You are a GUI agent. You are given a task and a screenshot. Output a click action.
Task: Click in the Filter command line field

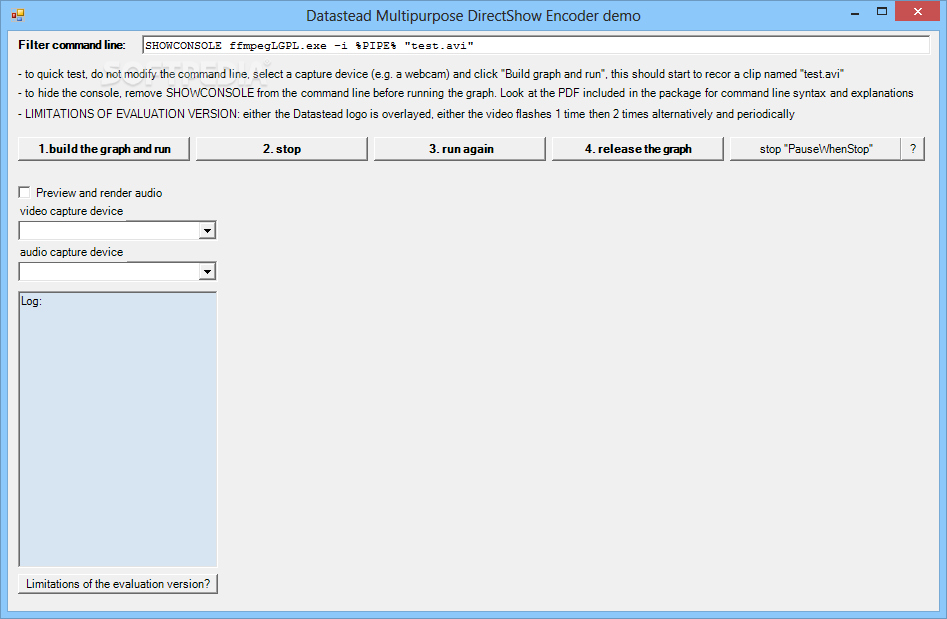point(536,45)
